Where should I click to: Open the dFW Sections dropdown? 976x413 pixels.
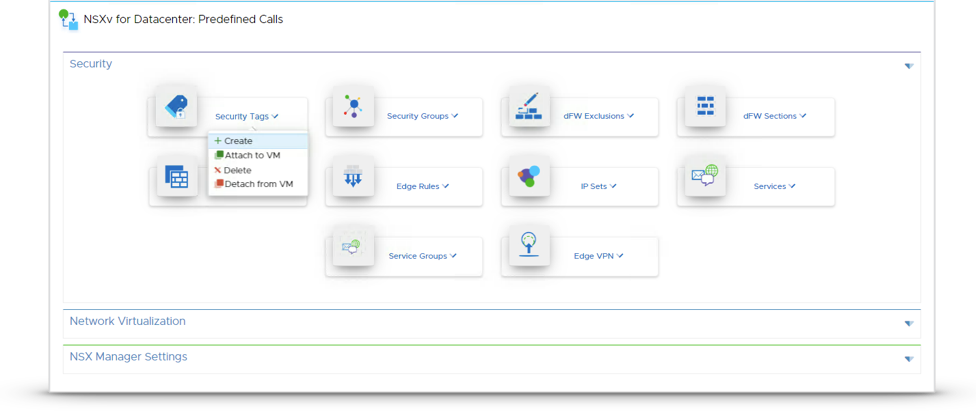[775, 116]
